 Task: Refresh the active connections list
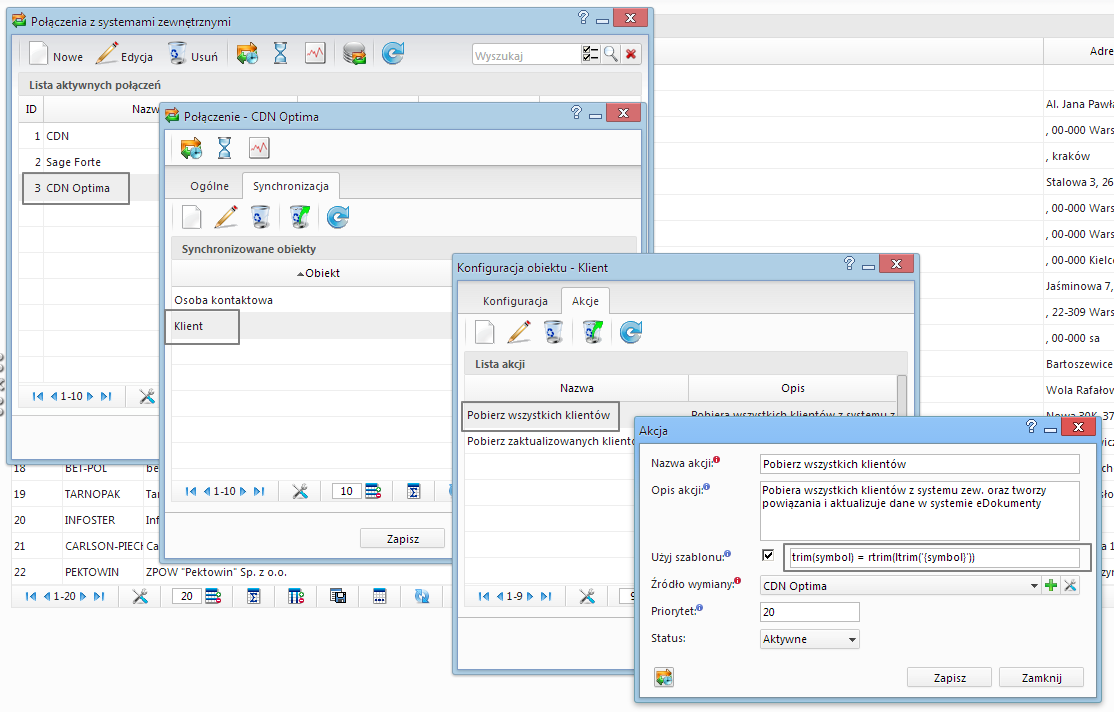(x=393, y=53)
